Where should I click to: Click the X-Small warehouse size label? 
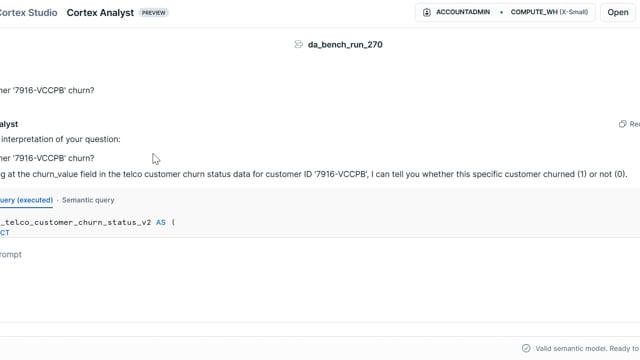(x=573, y=12)
